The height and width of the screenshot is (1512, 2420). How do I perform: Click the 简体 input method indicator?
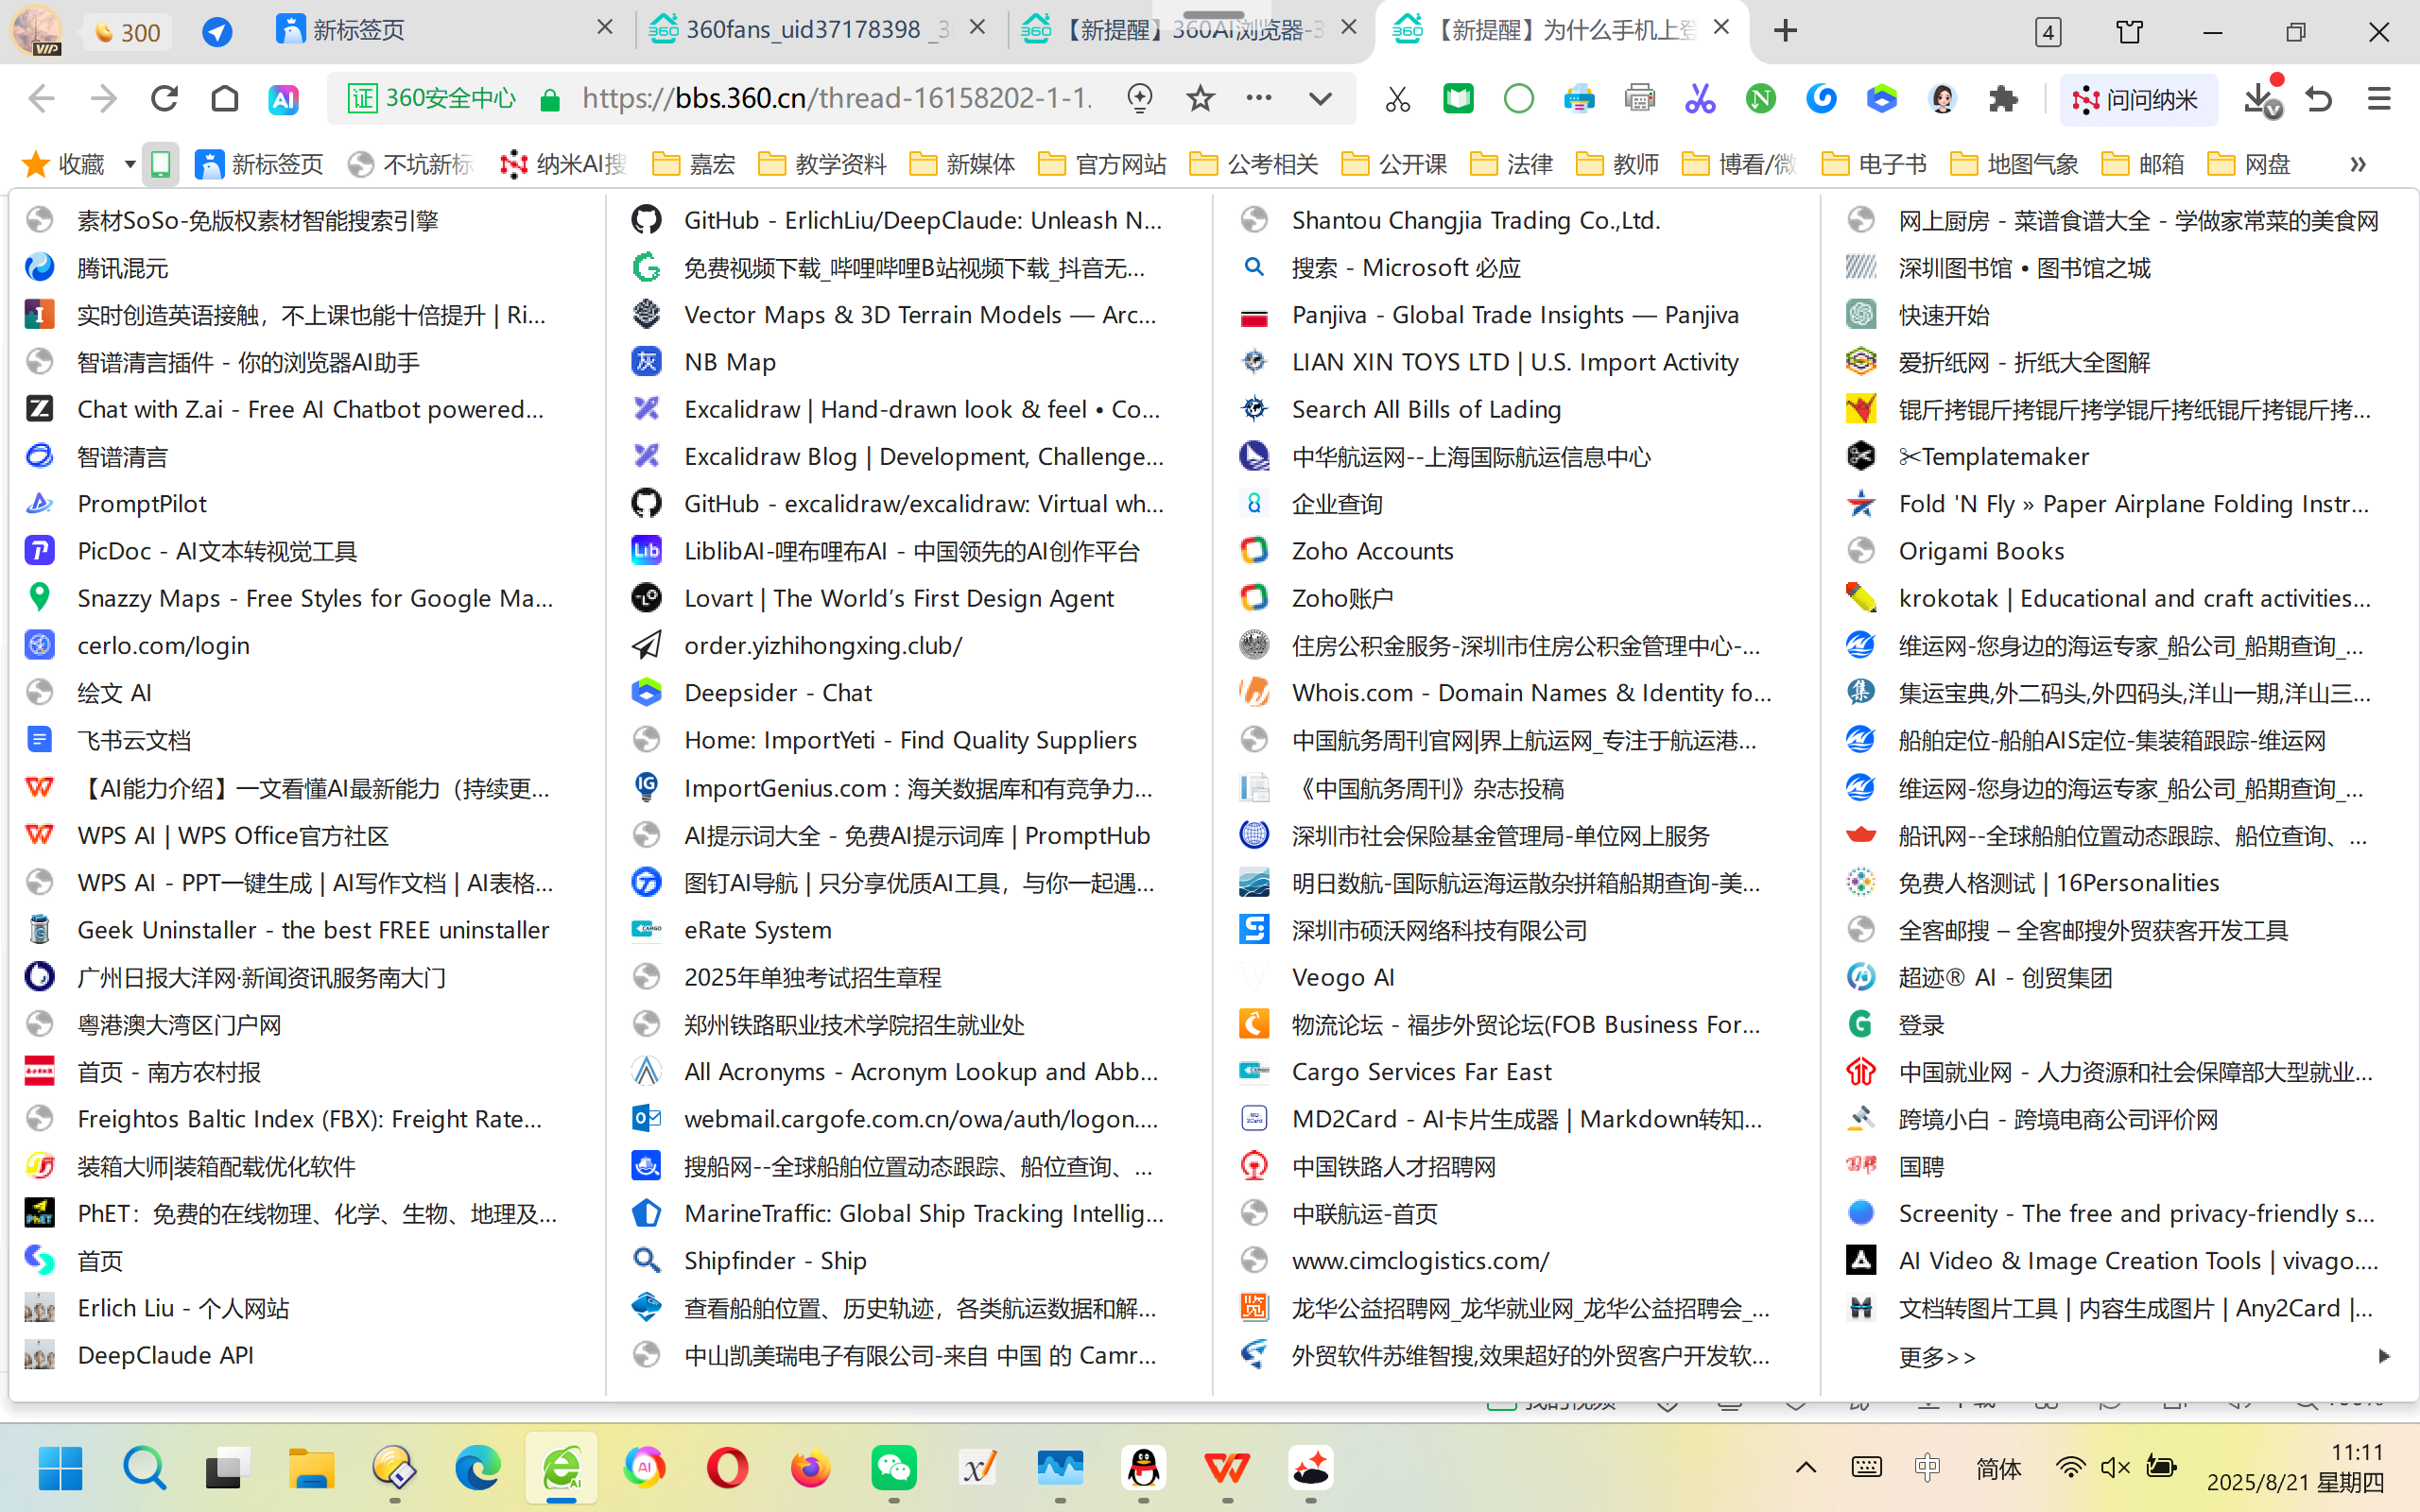pyautogui.click(x=1999, y=1468)
